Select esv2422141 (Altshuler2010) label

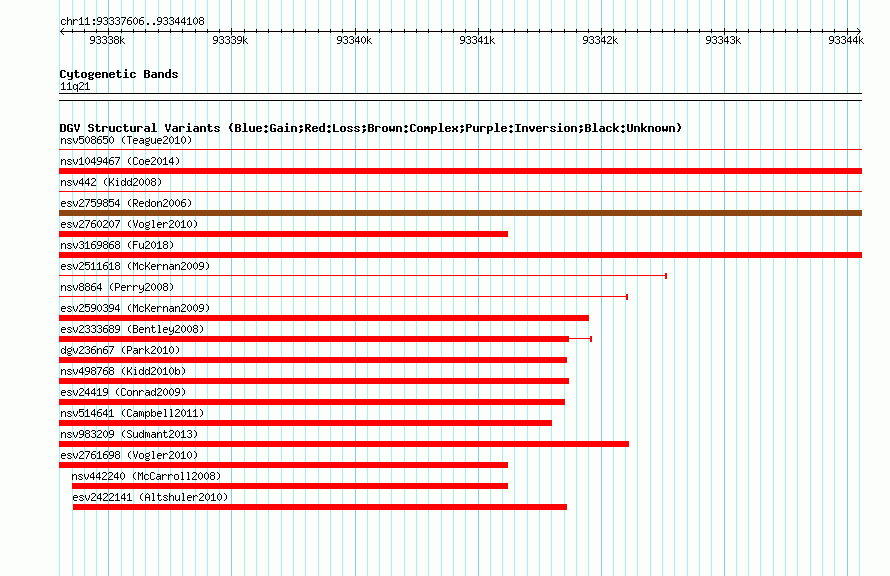click(150, 497)
